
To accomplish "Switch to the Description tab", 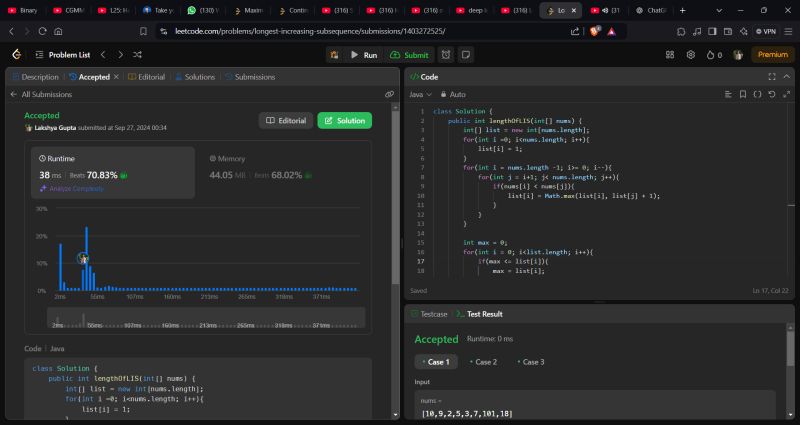I will click(x=35, y=77).
